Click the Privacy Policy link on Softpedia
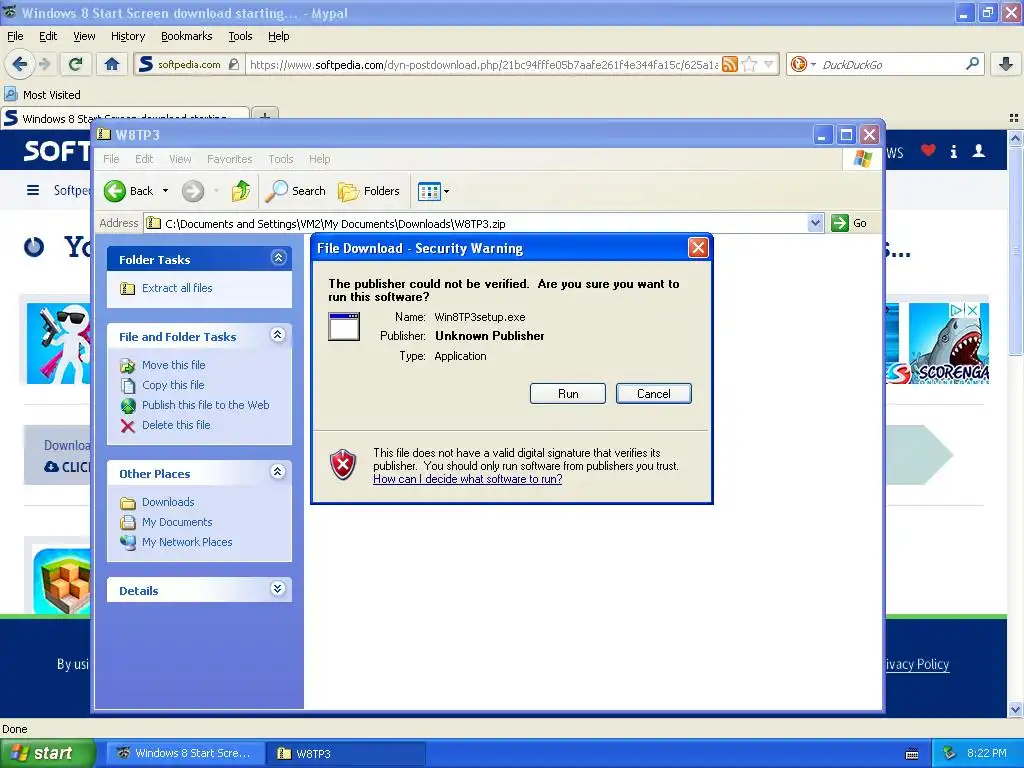Image resolution: width=1024 pixels, height=768 pixels. [x=917, y=664]
